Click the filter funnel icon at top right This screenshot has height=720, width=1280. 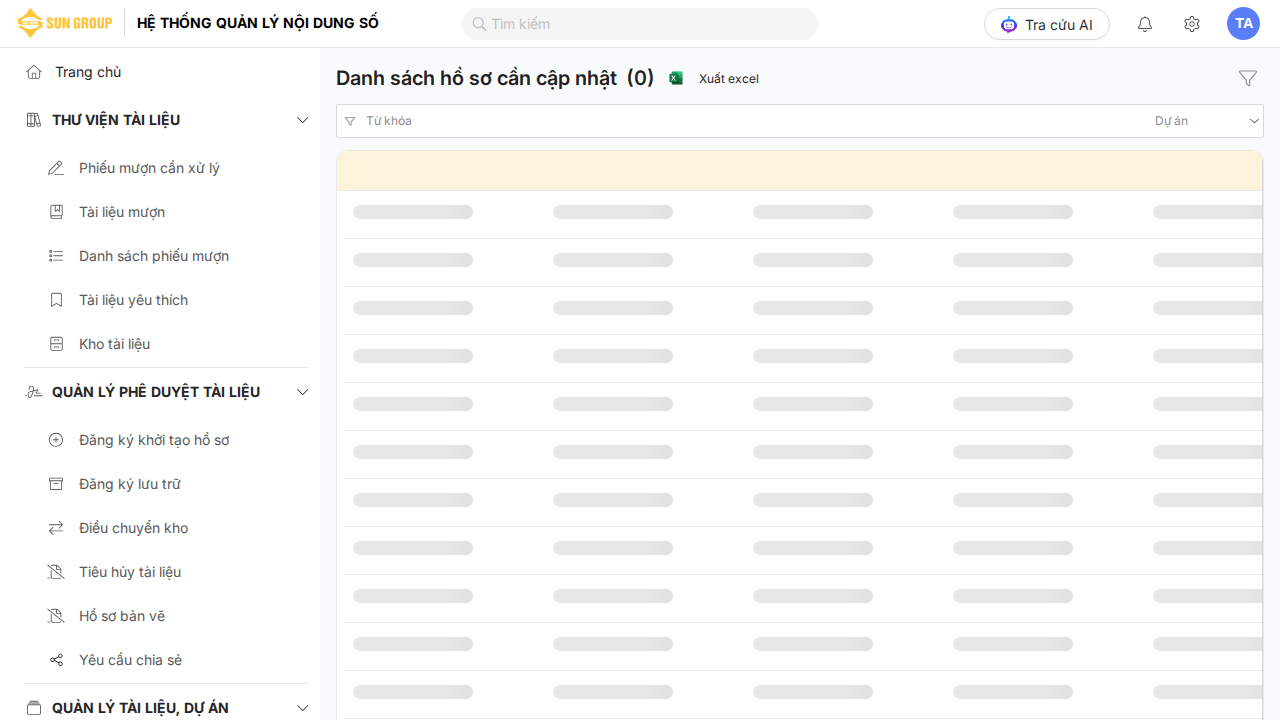(1247, 78)
